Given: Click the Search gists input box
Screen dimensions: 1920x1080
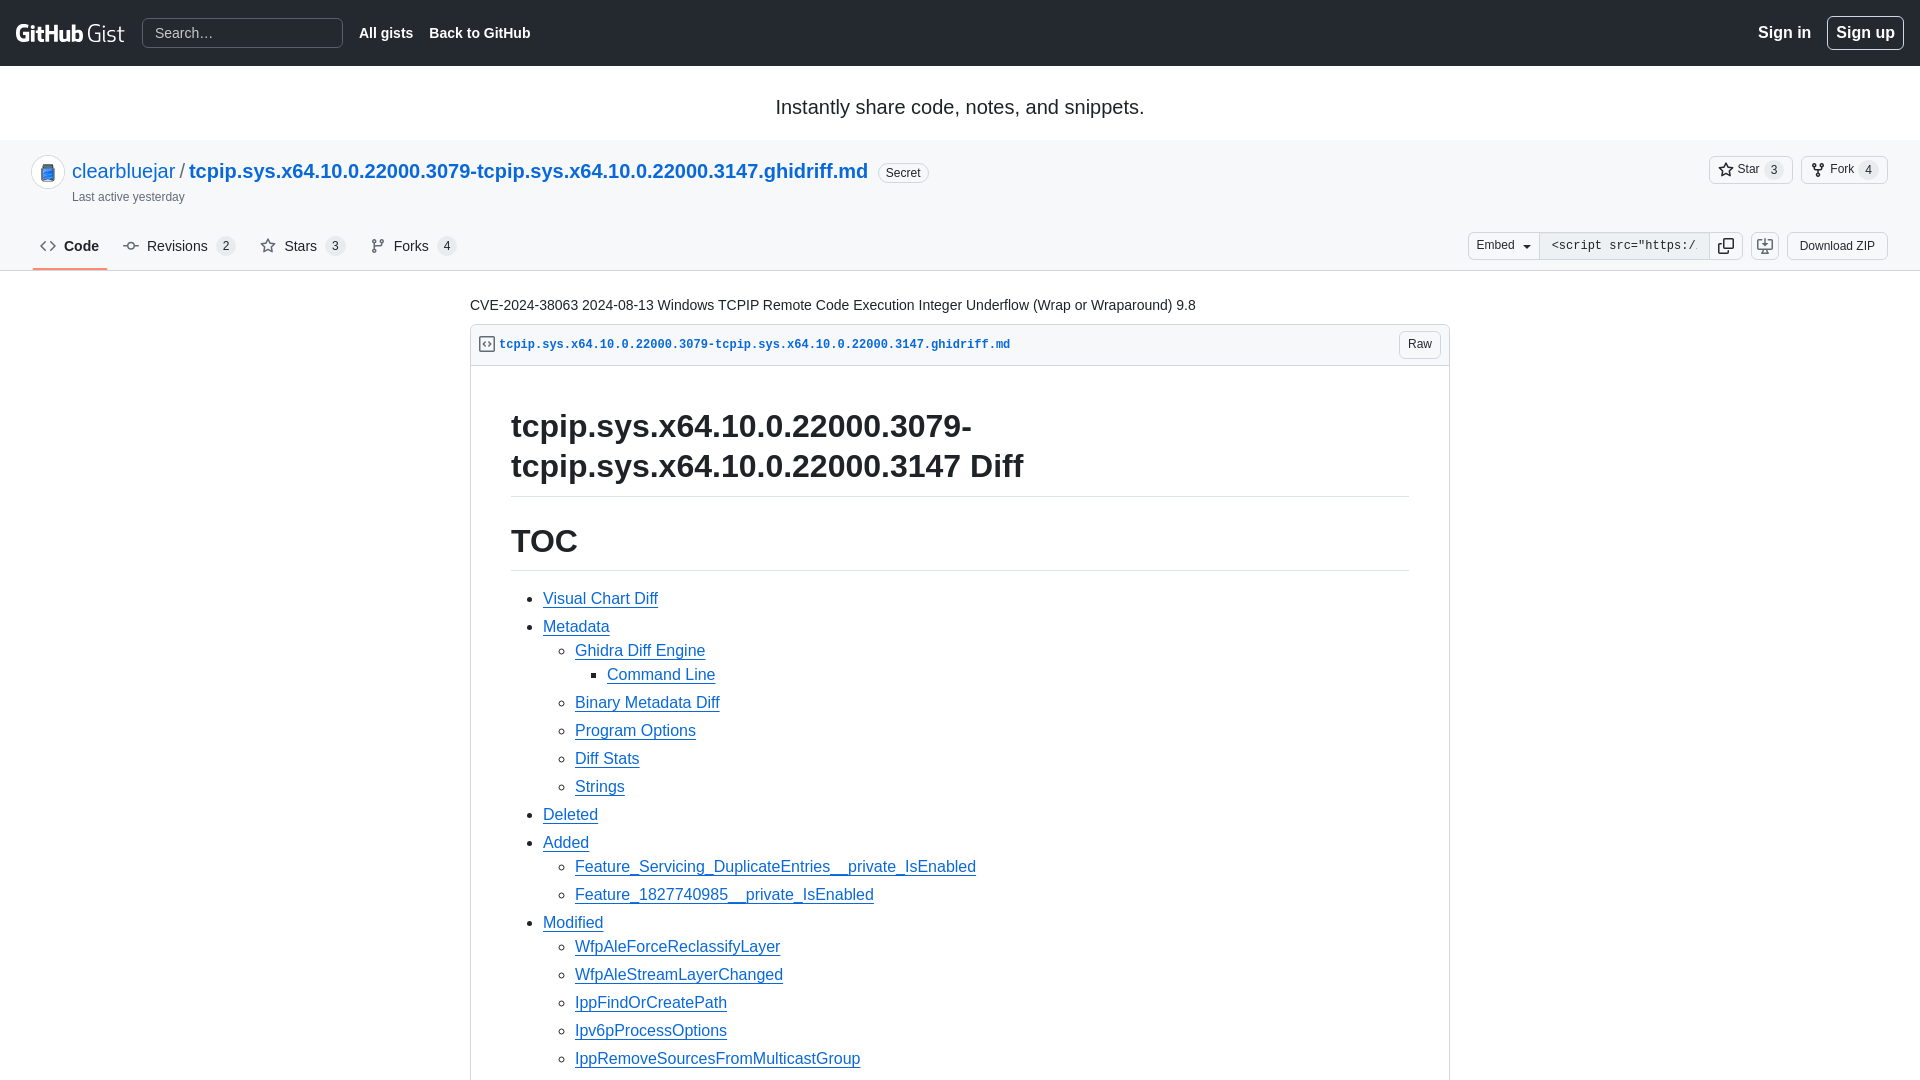Looking at the screenshot, I should pos(242,33).
